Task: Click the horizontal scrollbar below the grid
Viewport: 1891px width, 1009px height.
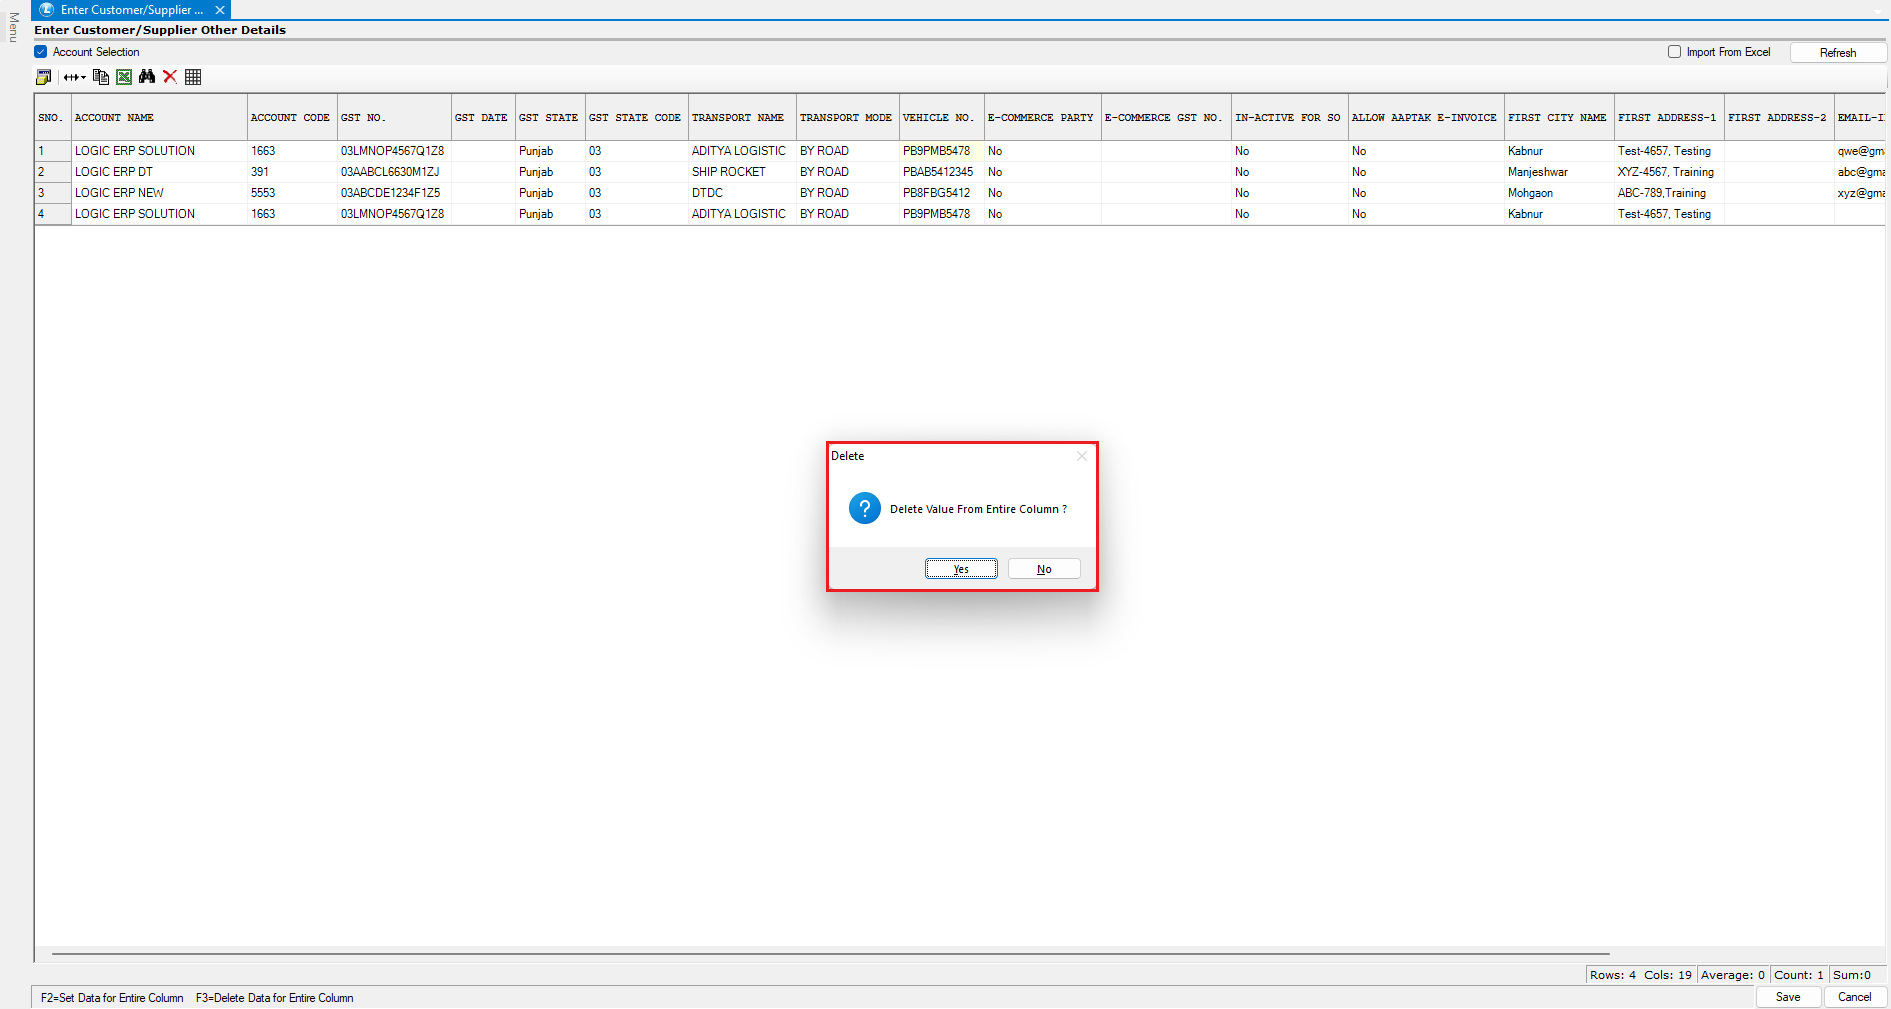Action: 830,954
